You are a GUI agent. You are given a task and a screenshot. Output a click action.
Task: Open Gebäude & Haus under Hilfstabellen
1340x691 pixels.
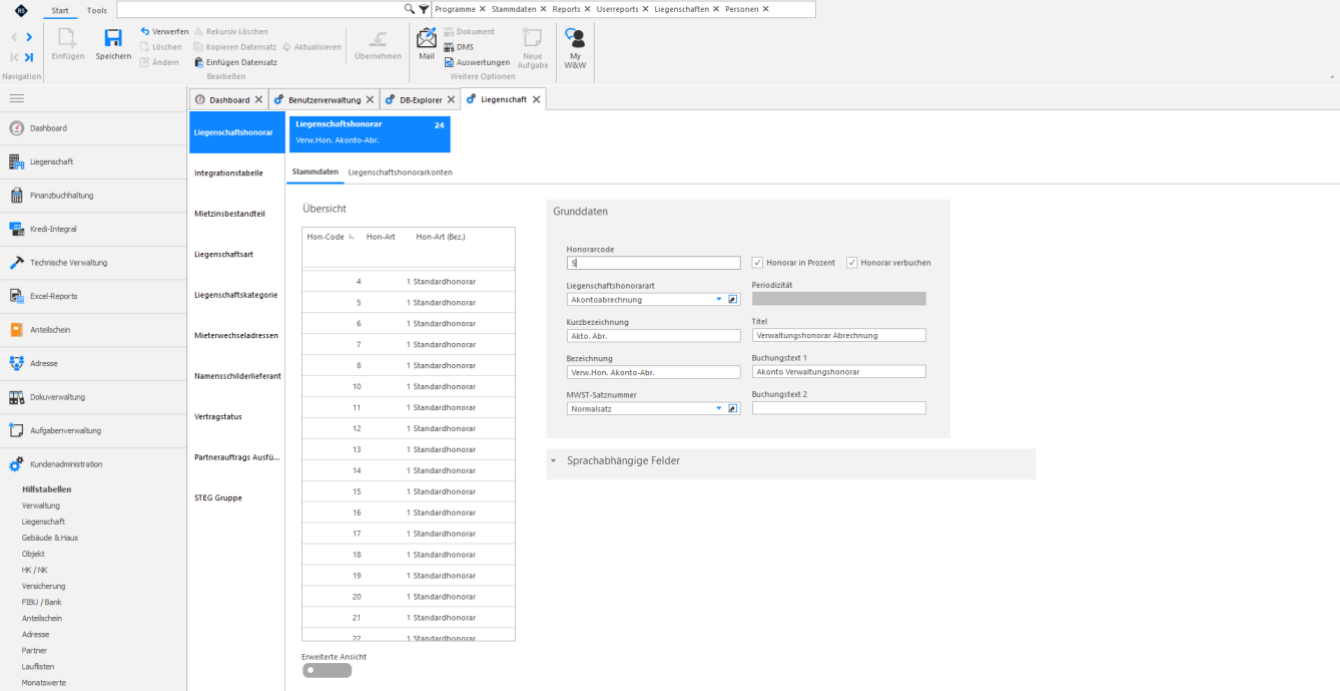[x=50, y=538]
